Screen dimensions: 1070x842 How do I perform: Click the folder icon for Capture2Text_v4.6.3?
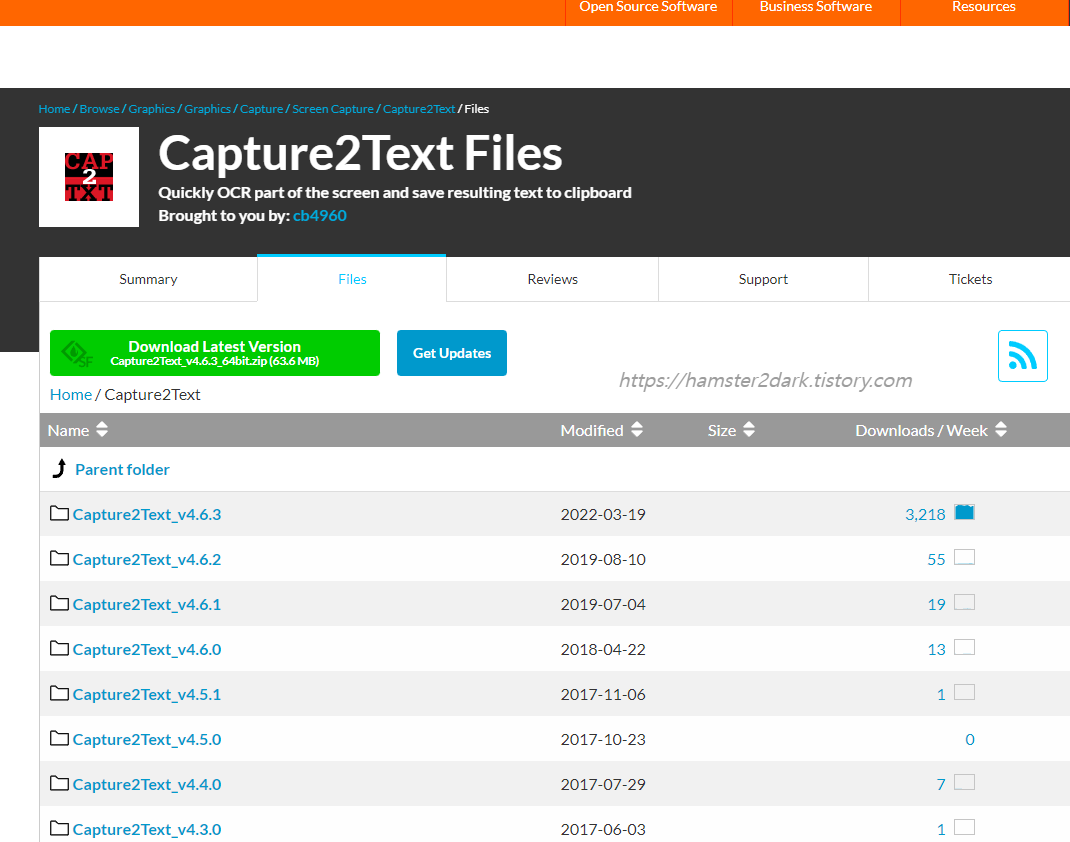[59, 513]
